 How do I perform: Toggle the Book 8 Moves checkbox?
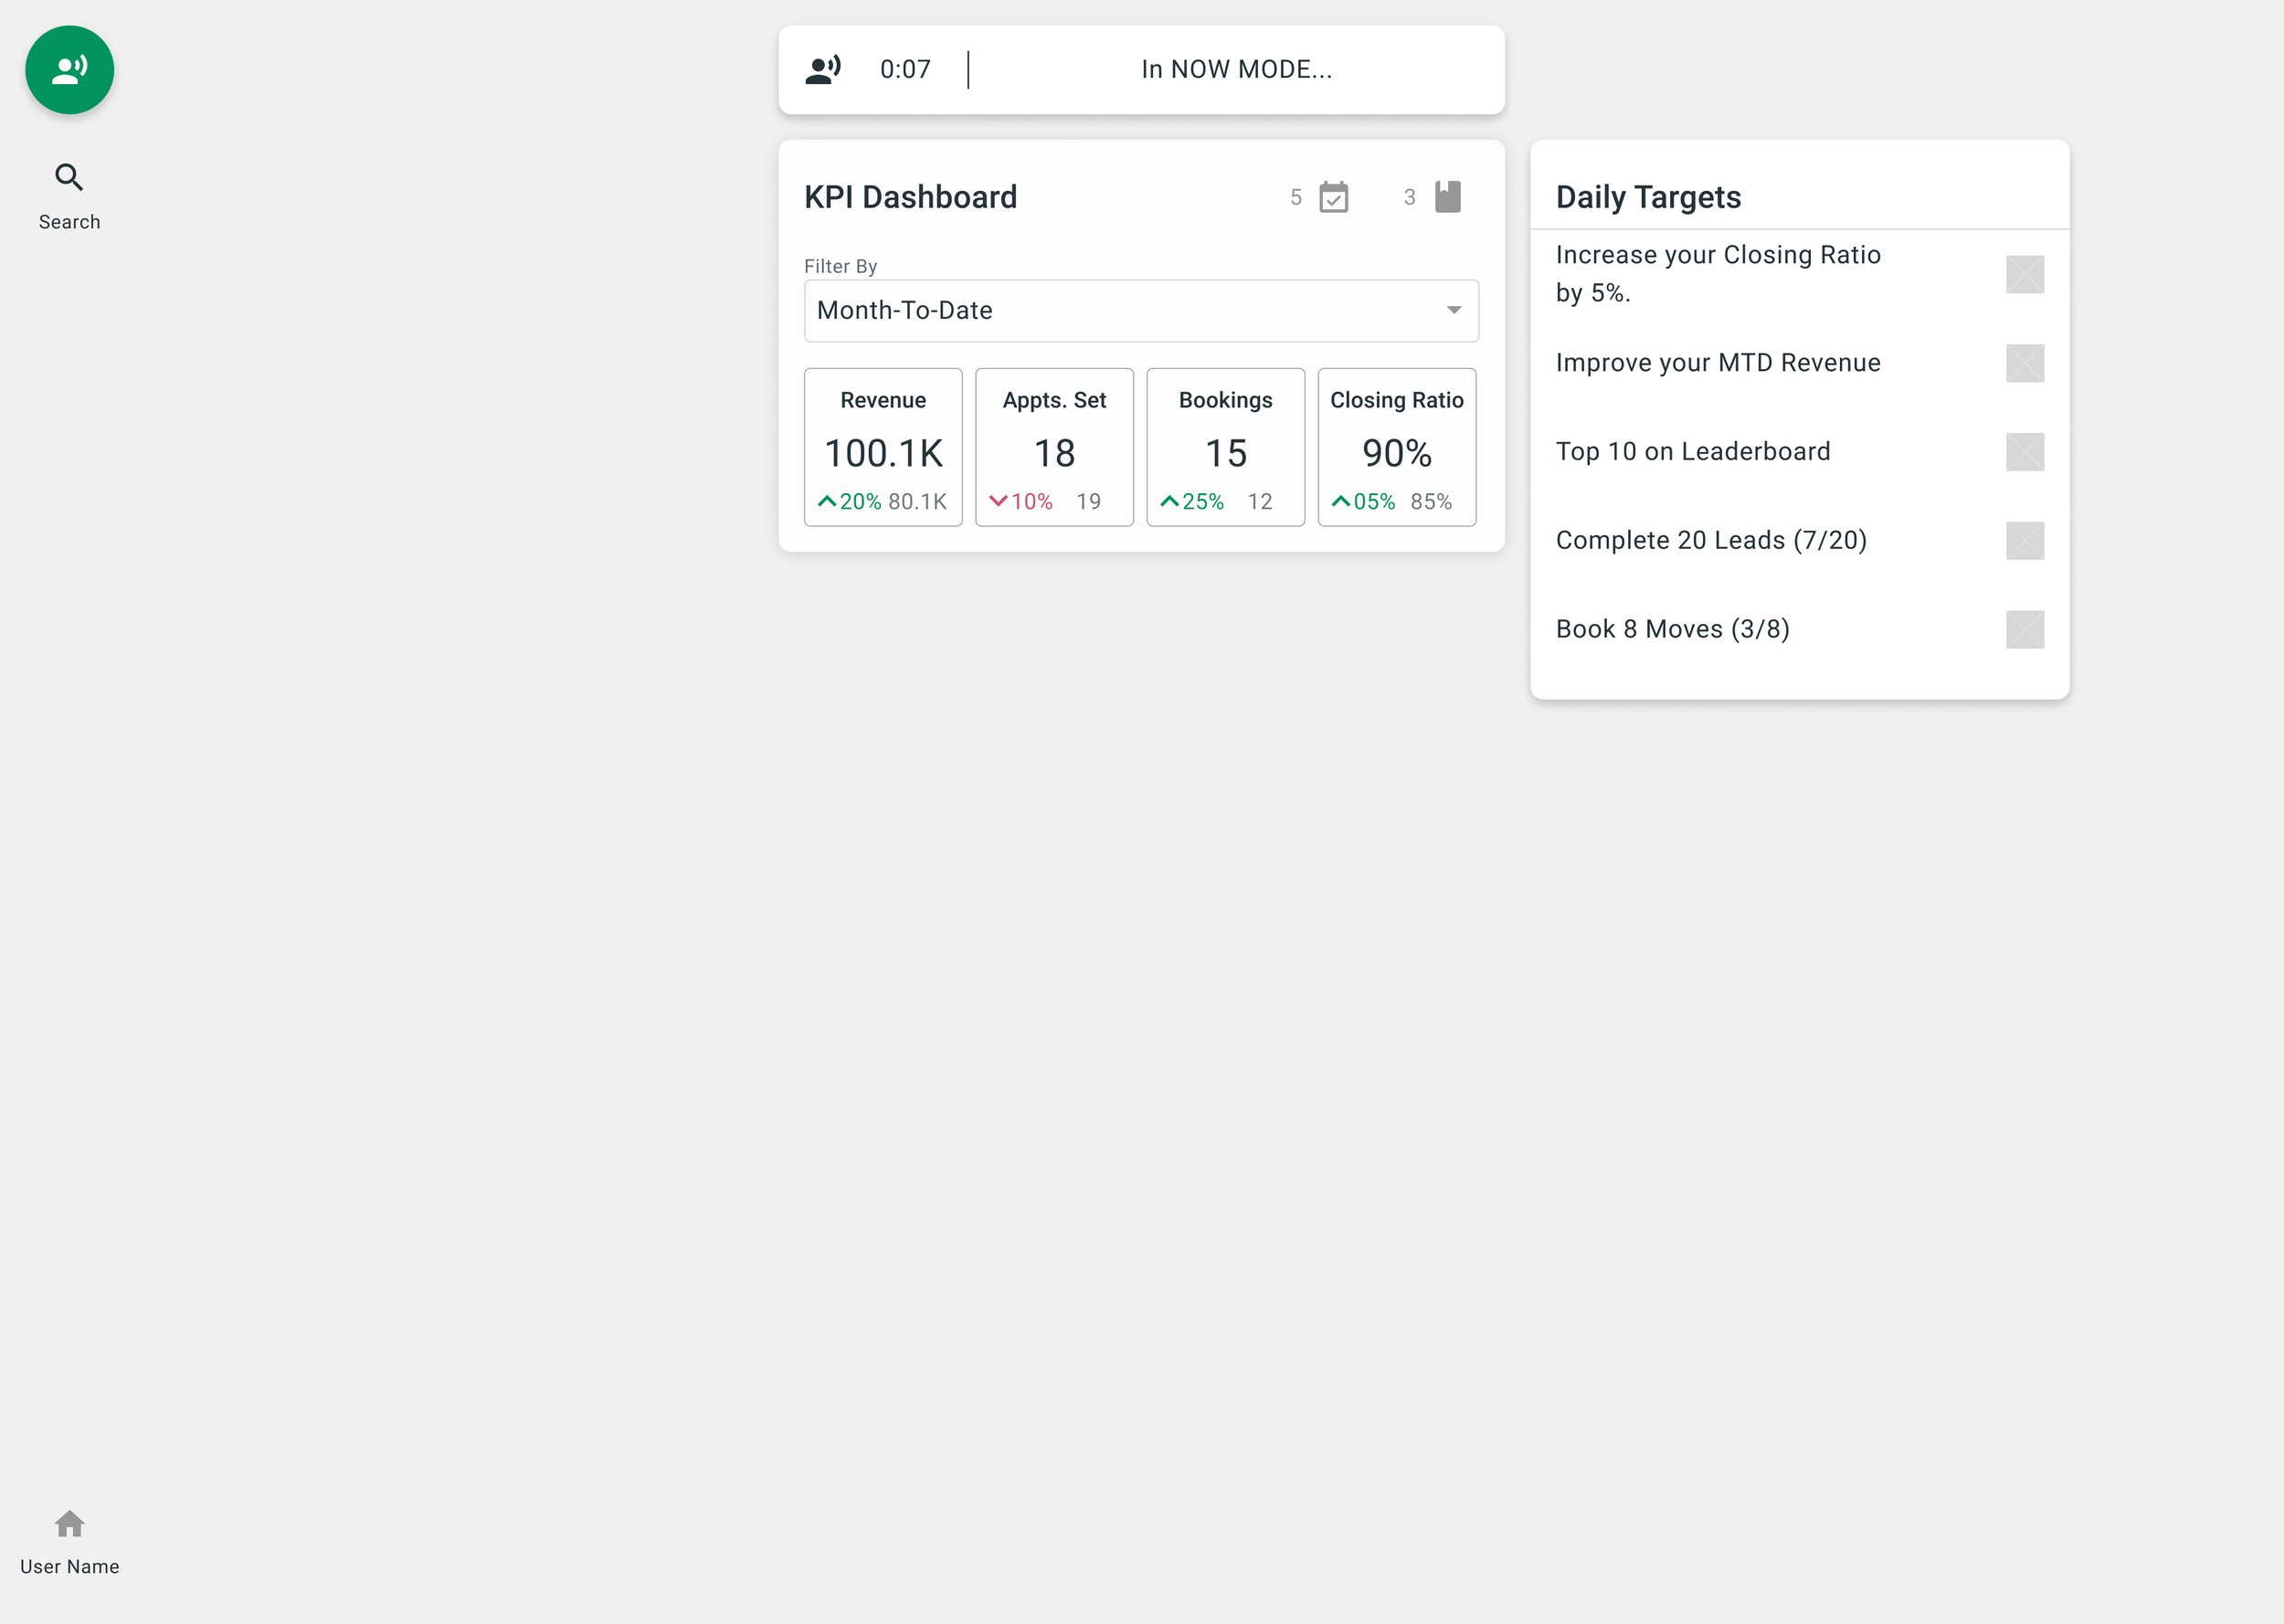click(x=2024, y=630)
